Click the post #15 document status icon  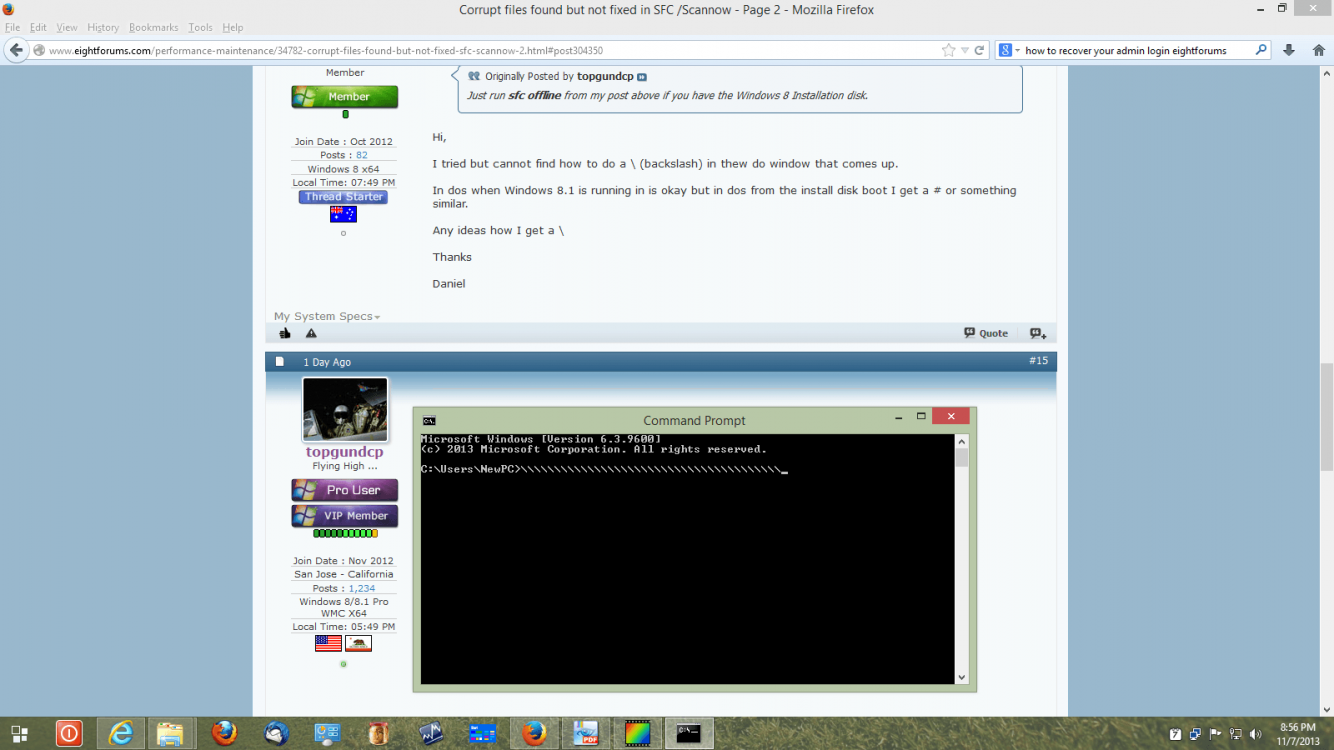click(280, 361)
